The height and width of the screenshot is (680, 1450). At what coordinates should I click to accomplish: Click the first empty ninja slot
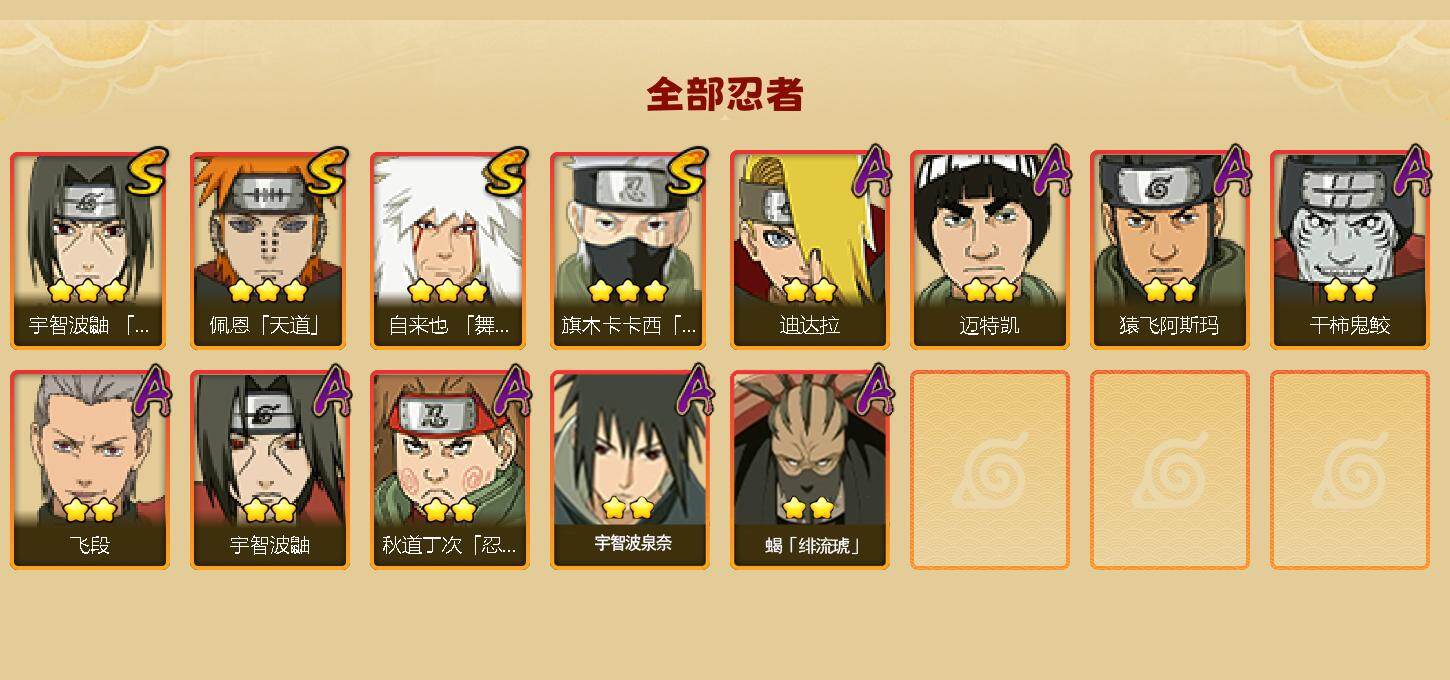point(990,470)
